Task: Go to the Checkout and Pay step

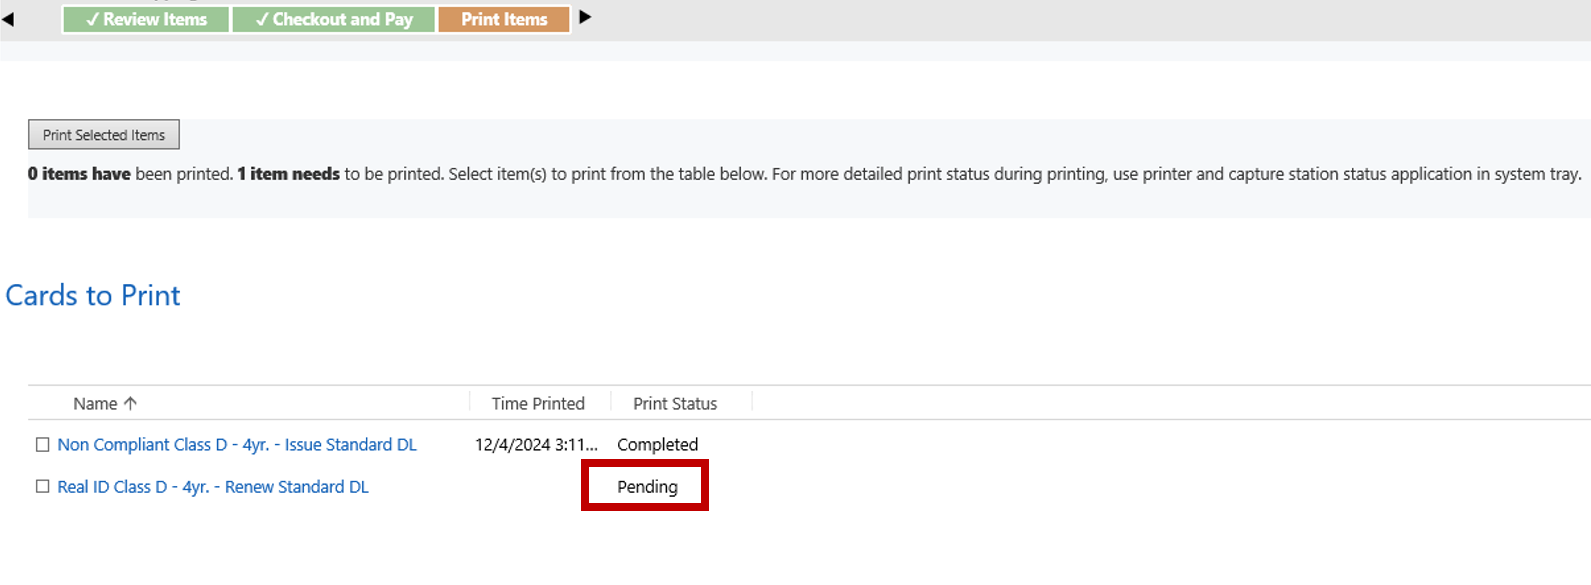Action: (x=334, y=20)
